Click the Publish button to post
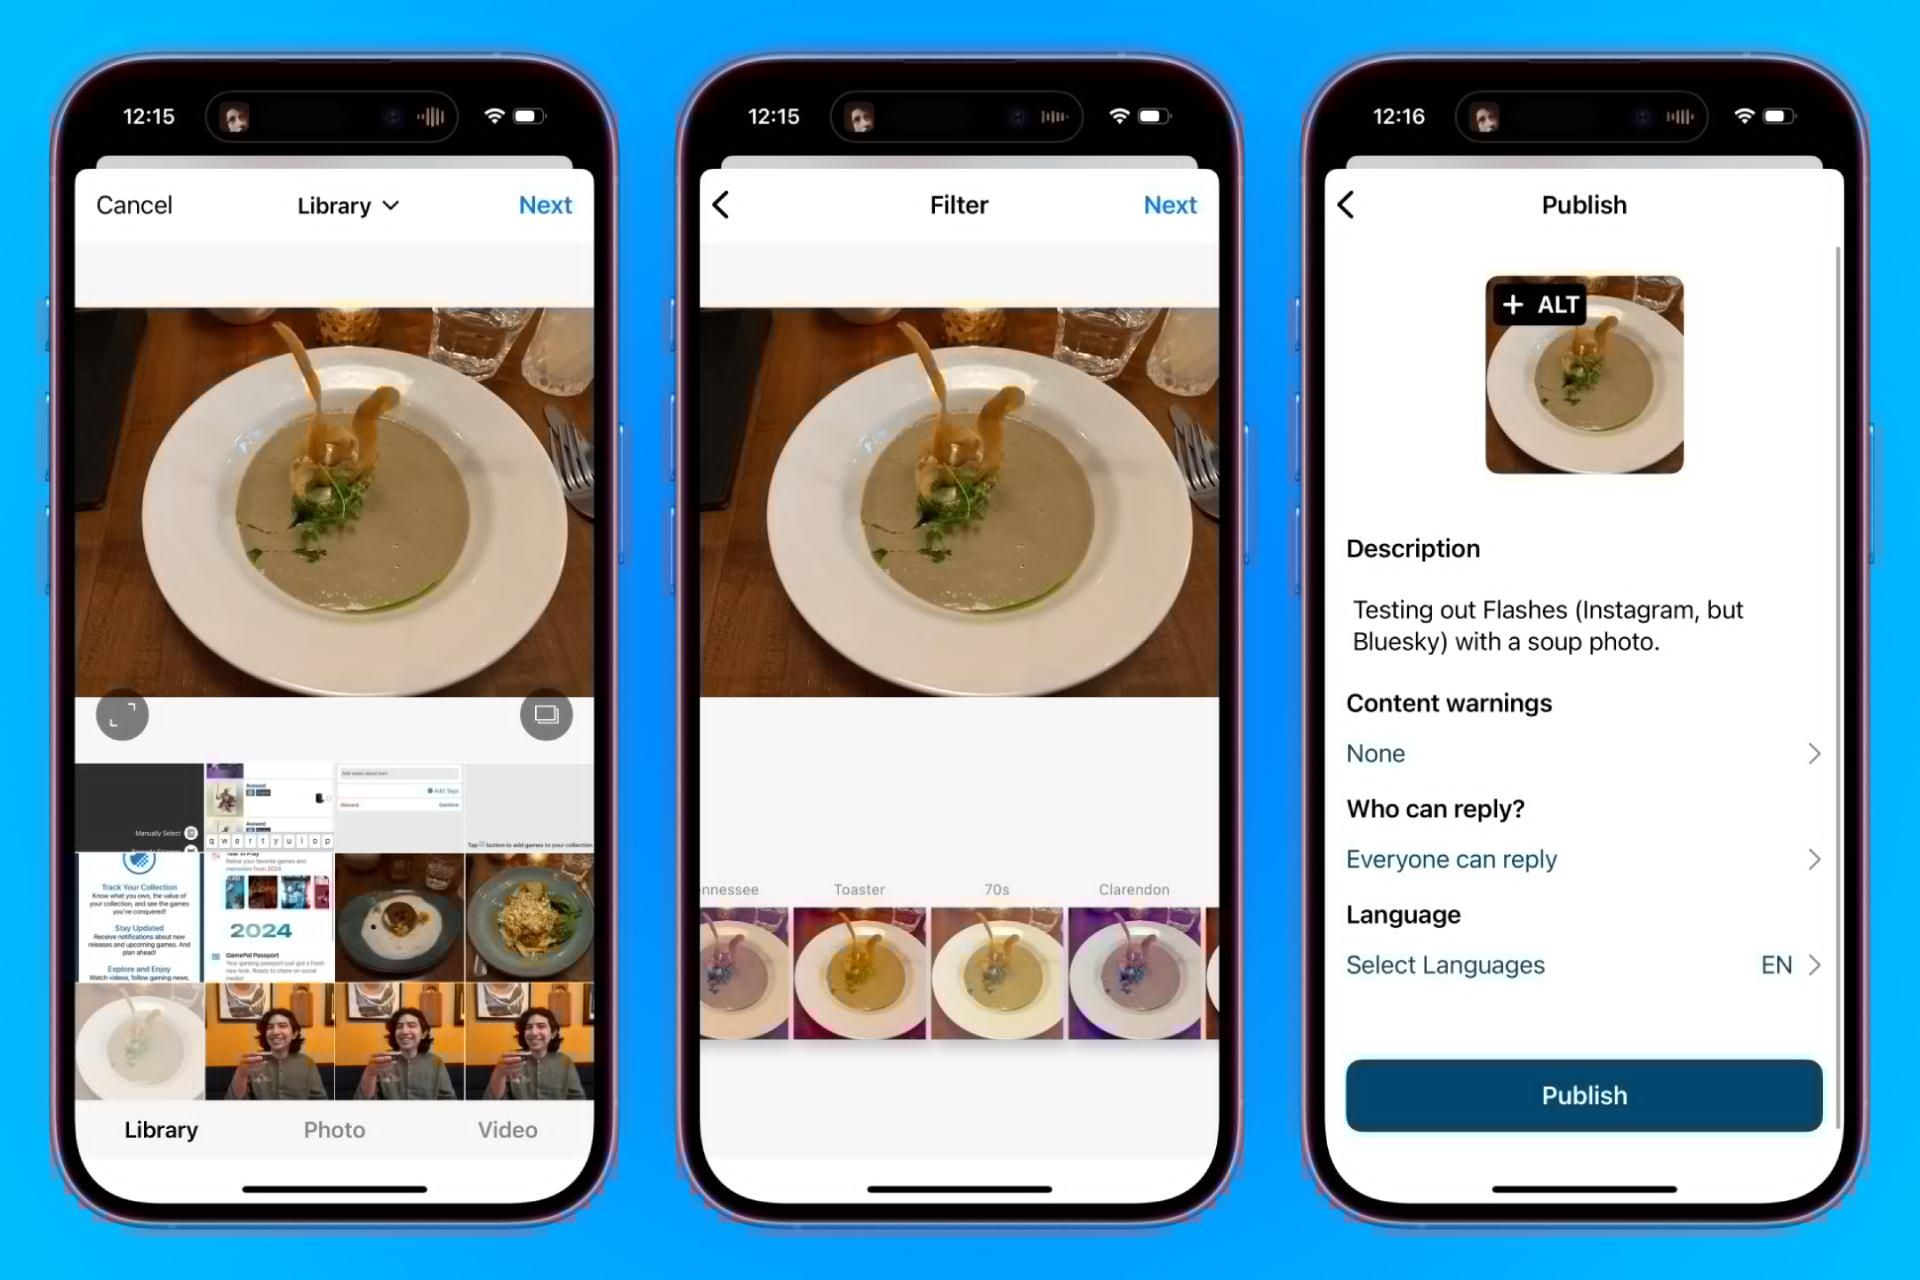1920x1280 pixels. (x=1583, y=1094)
